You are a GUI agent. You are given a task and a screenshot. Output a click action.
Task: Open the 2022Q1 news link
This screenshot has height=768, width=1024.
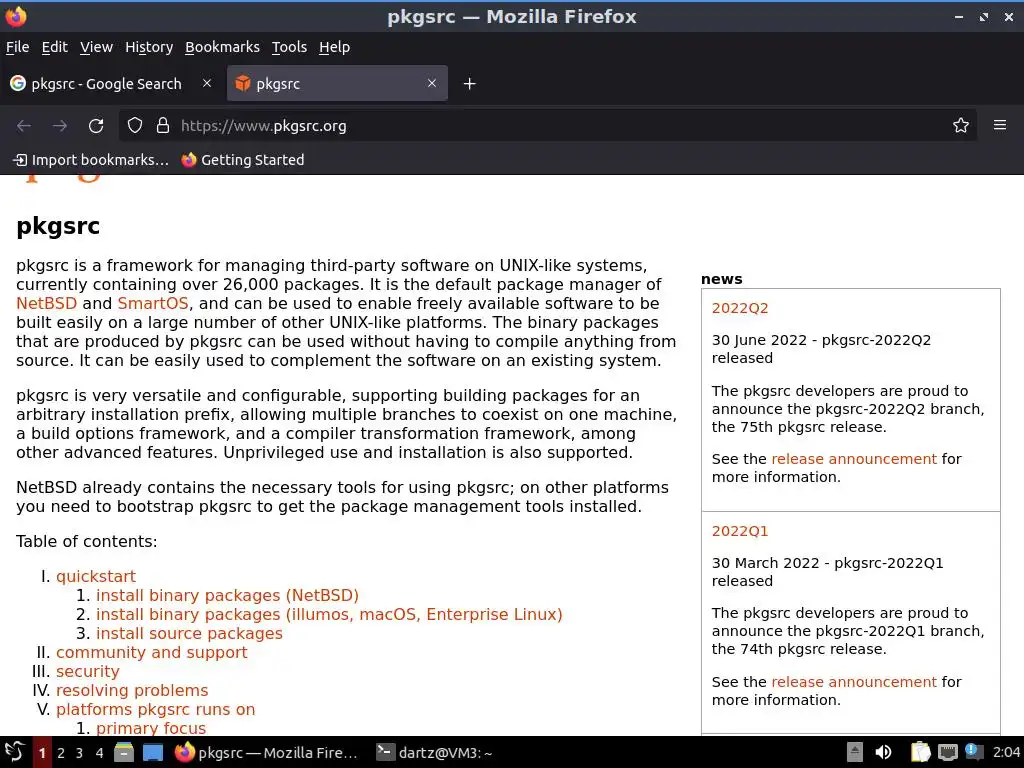(740, 531)
